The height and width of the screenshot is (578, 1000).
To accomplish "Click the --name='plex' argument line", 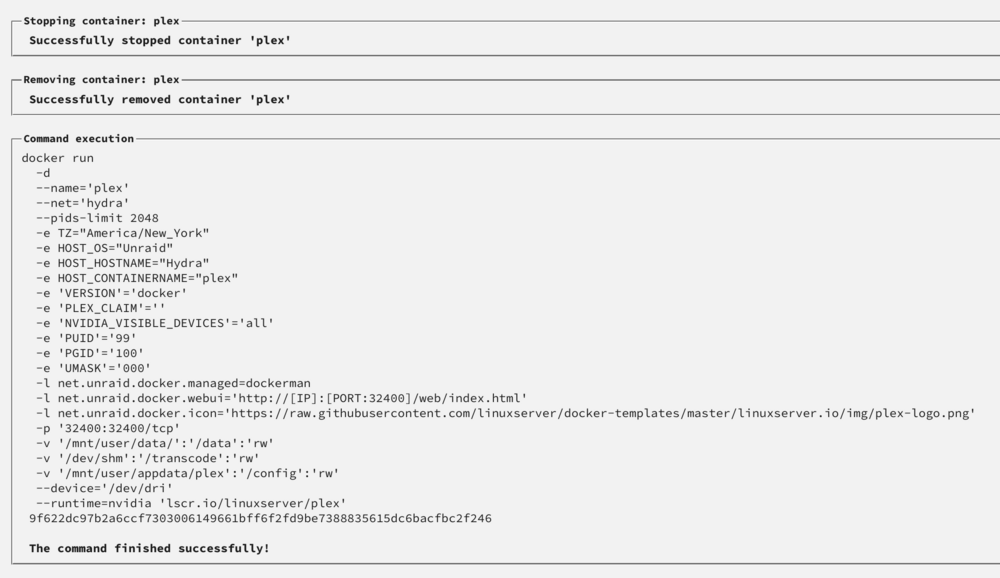I will (83, 188).
